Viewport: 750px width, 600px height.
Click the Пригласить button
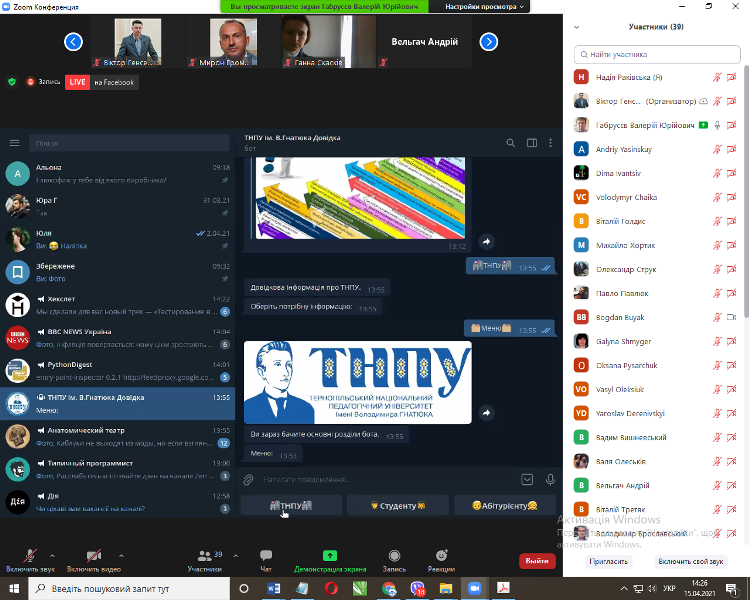[x=608, y=561]
